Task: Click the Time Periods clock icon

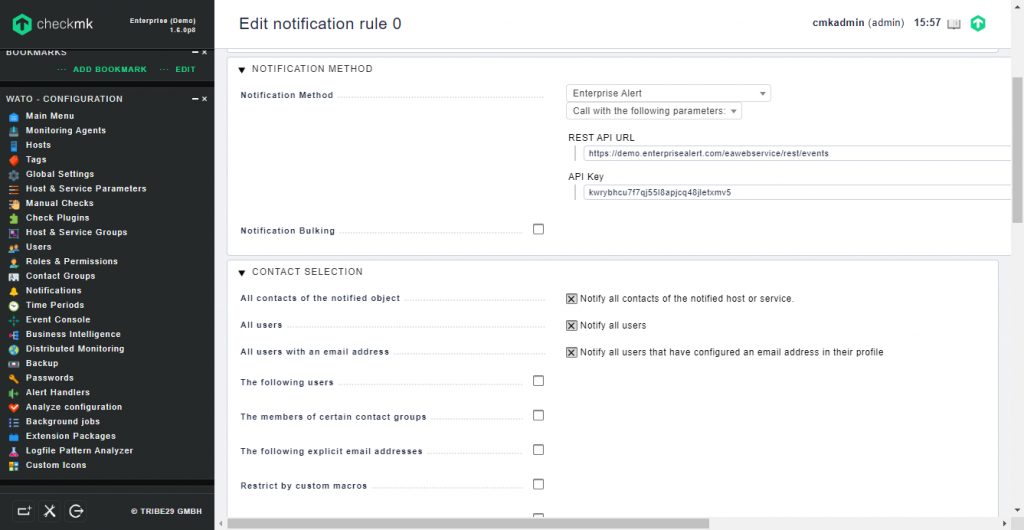Action: pyautogui.click(x=14, y=305)
